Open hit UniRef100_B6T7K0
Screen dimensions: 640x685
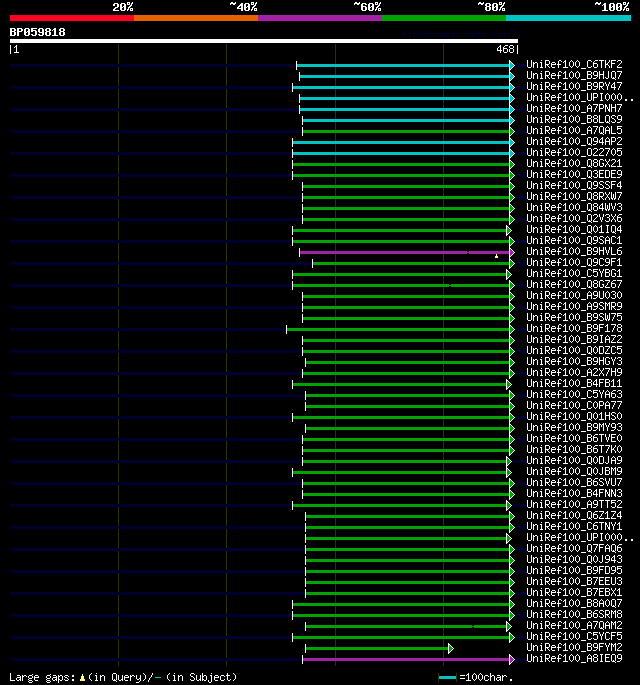(x=574, y=450)
